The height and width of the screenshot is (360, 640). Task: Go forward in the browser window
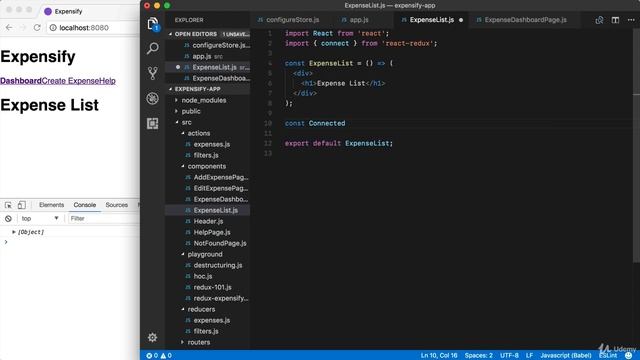coord(23,27)
